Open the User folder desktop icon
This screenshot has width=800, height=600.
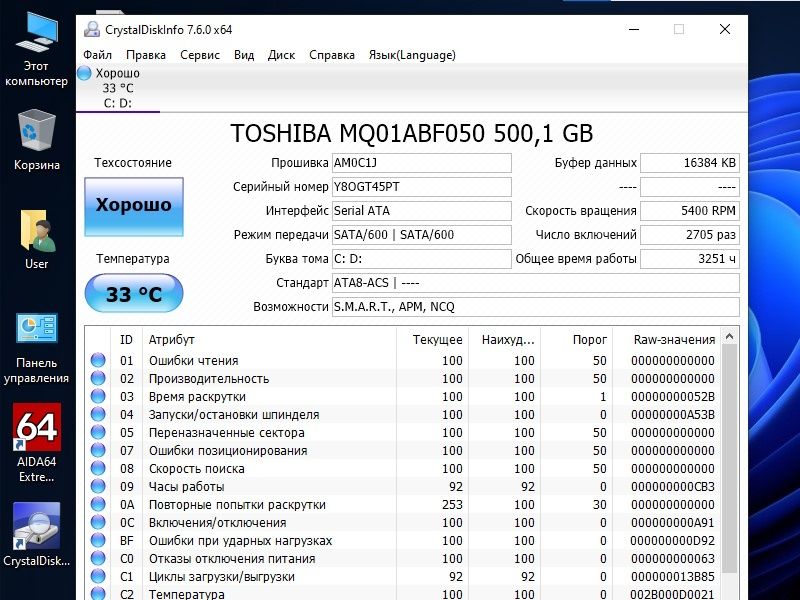[x=36, y=239]
